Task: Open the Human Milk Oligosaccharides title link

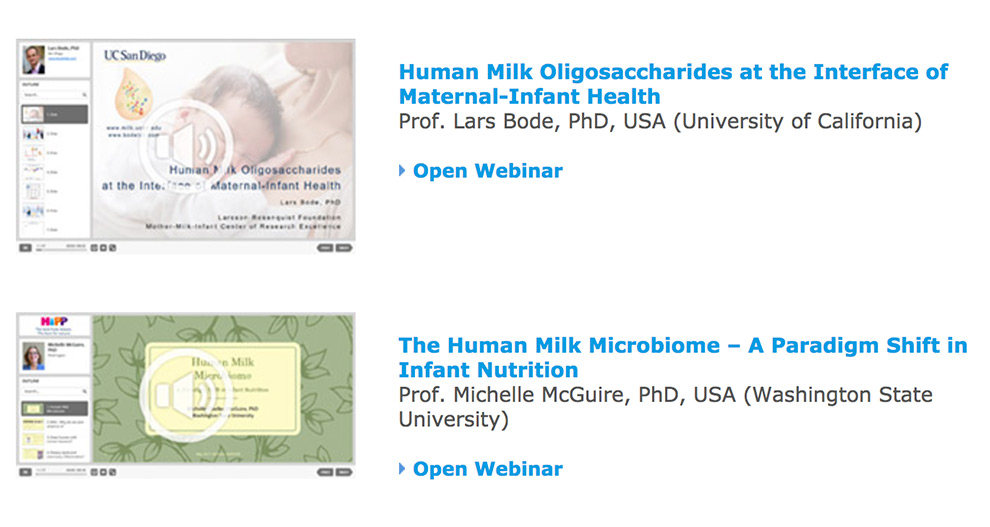Action: coord(673,84)
